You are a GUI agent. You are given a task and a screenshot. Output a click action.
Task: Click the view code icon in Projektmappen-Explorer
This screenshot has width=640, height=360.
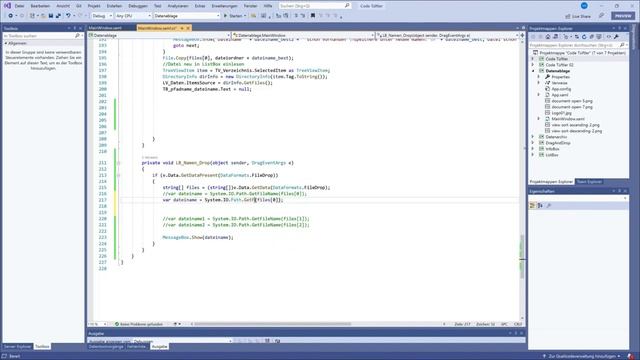click(x=609, y=37)
